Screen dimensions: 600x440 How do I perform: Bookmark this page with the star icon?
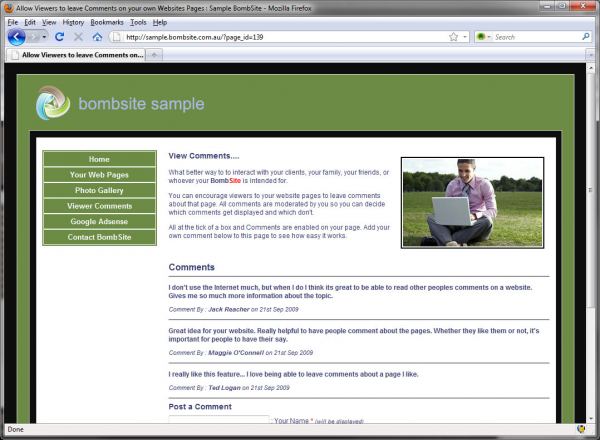[x=453, y=36]
